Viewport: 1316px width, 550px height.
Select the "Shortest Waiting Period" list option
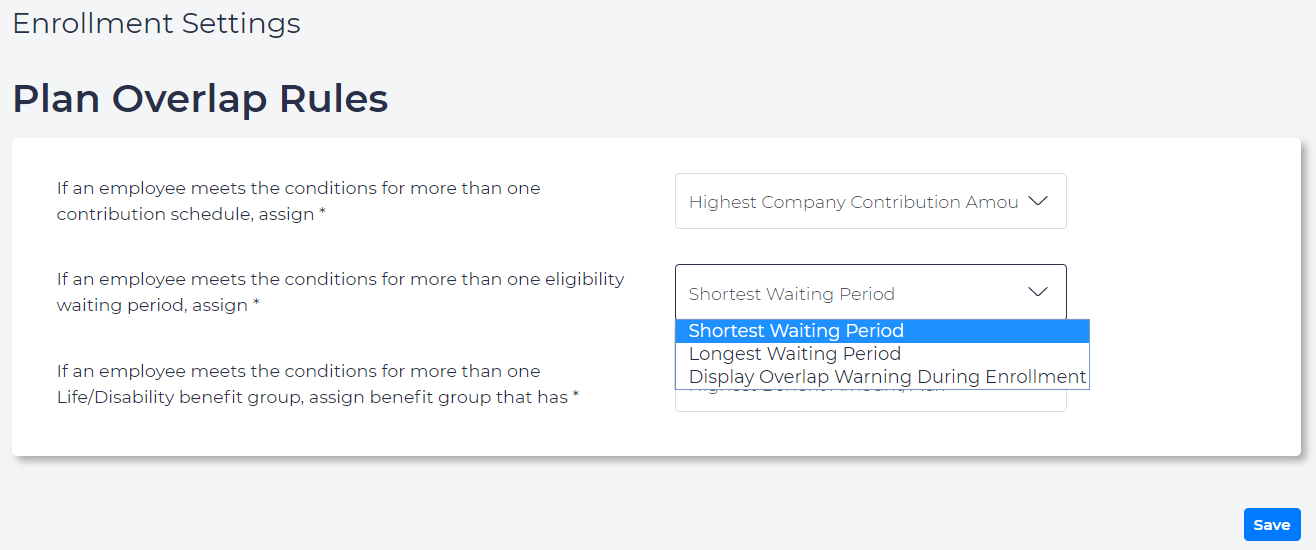[796, 331]
